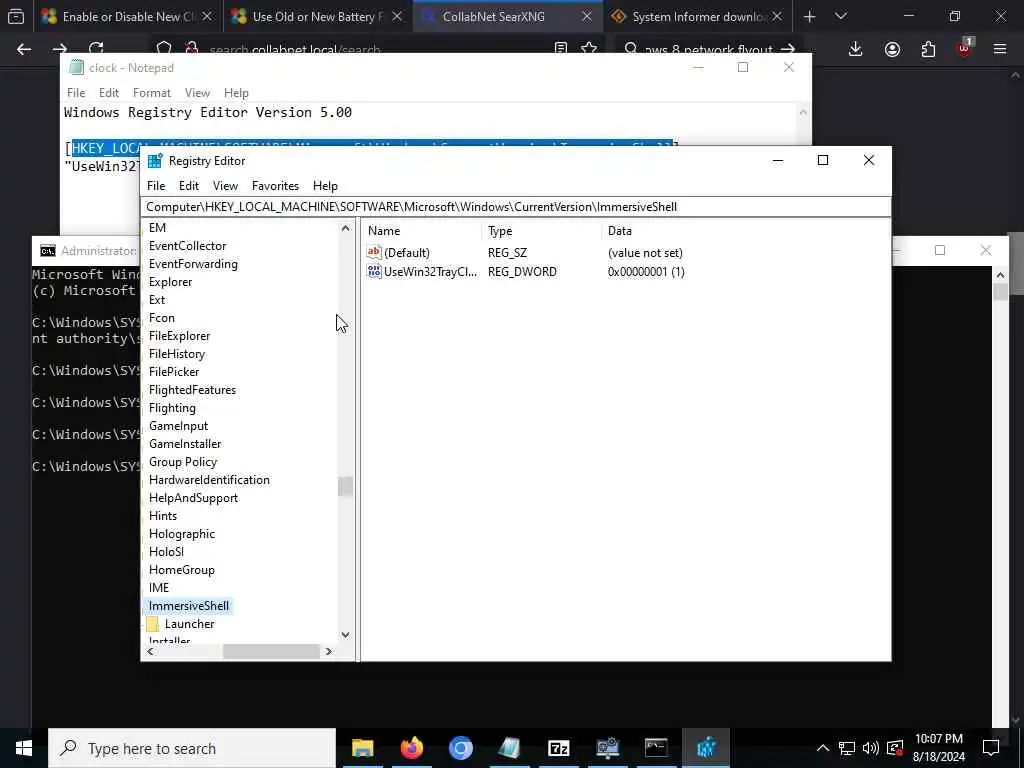Select the EventCollector registry key
This screenshot has width=1024, height=768.
tap(187, 246)
